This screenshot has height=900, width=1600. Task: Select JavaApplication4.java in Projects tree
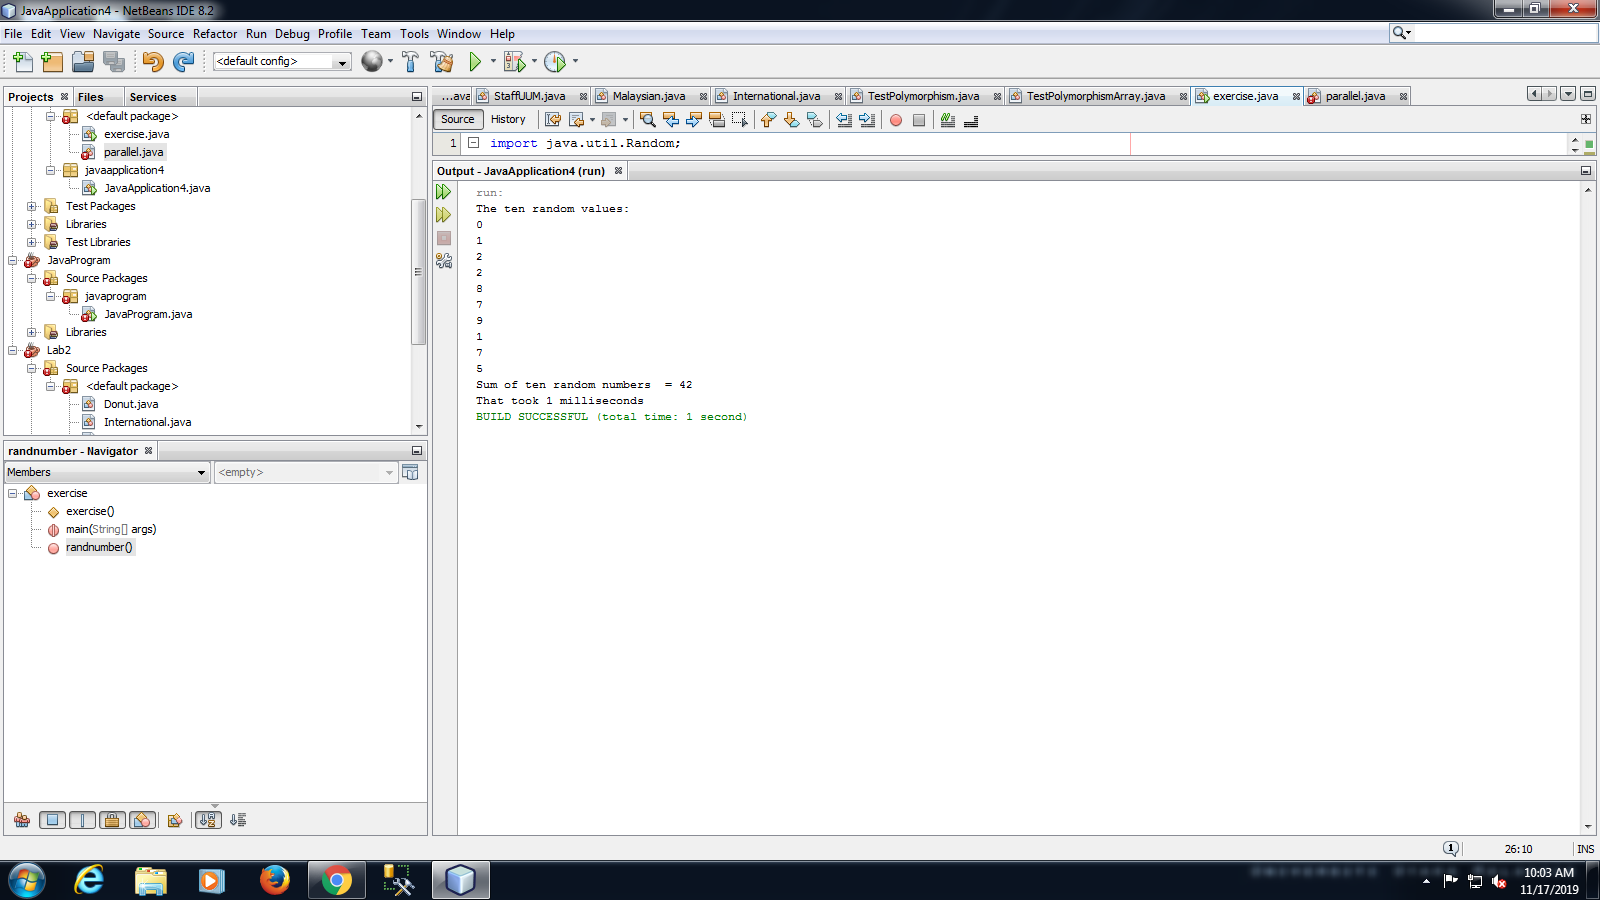click(x=157, y=189)
